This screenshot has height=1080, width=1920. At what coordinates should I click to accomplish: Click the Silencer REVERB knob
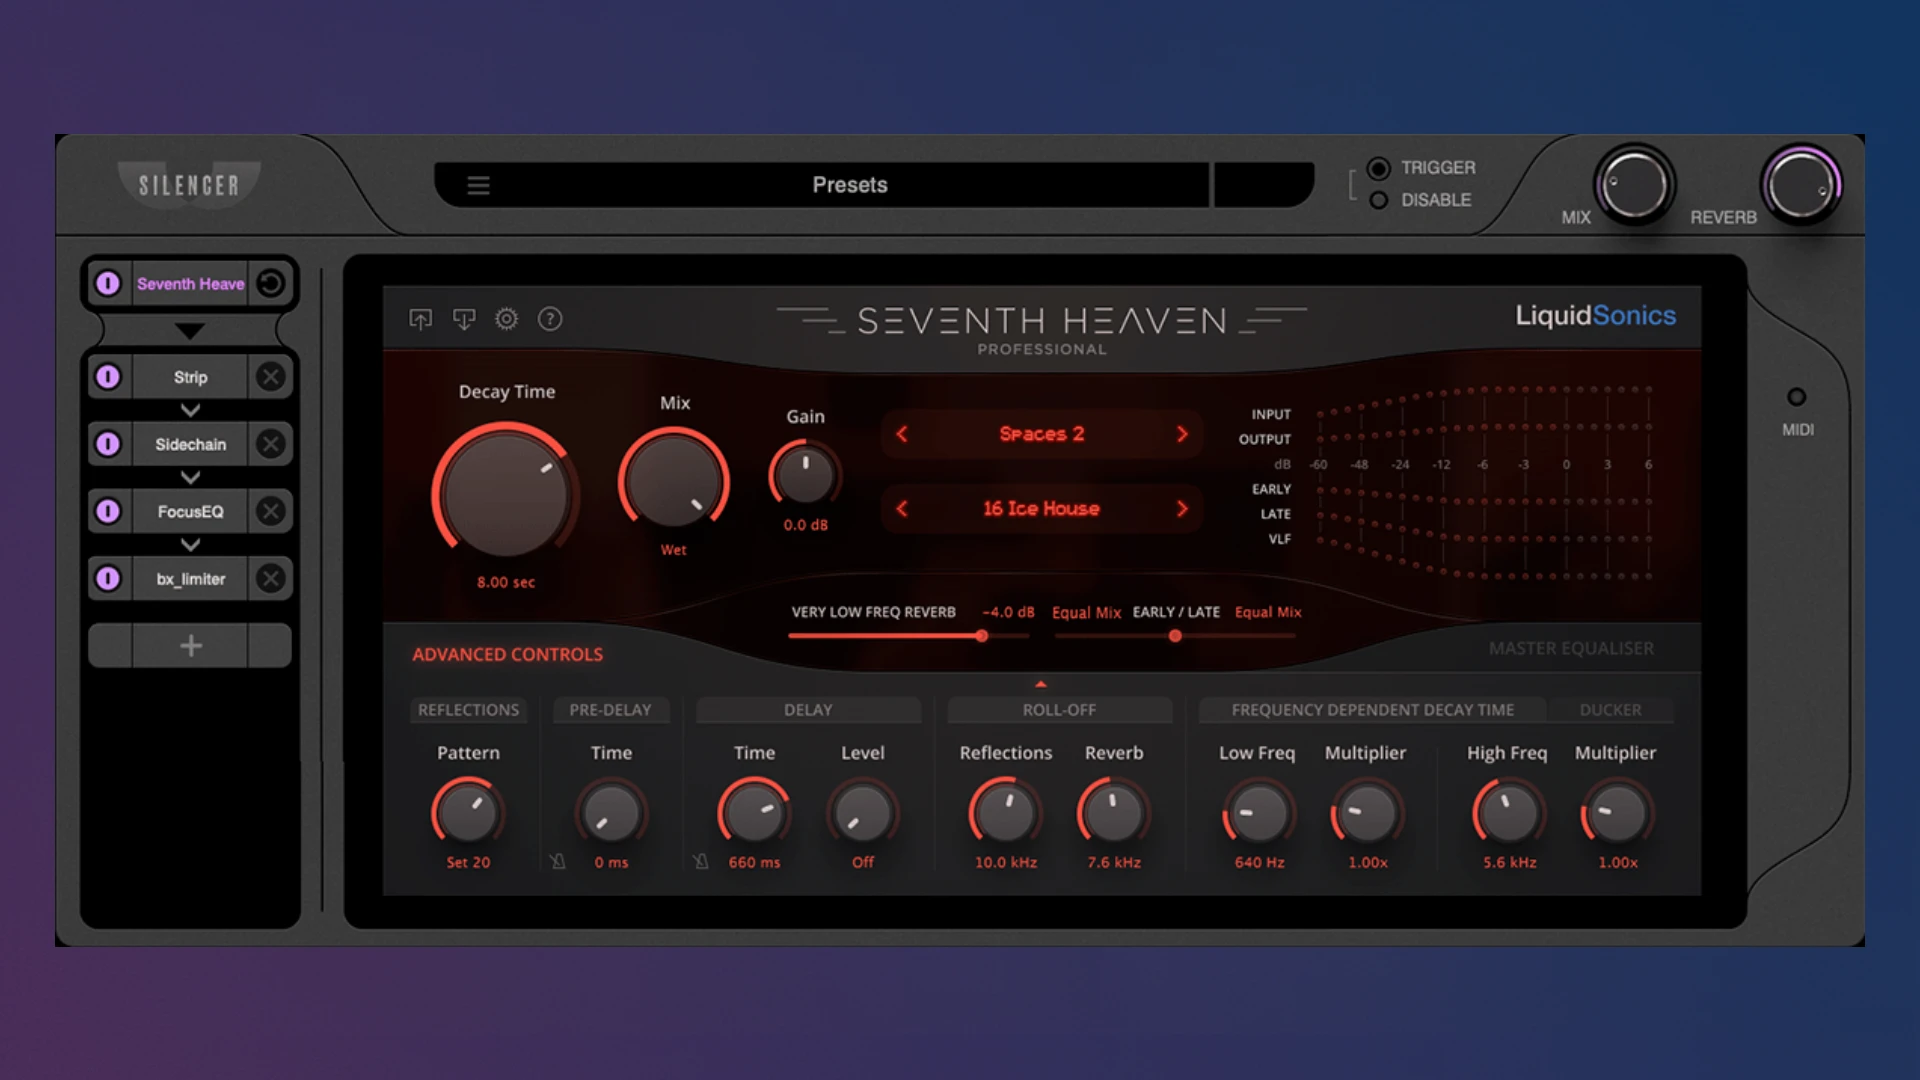click(1800, 185)
